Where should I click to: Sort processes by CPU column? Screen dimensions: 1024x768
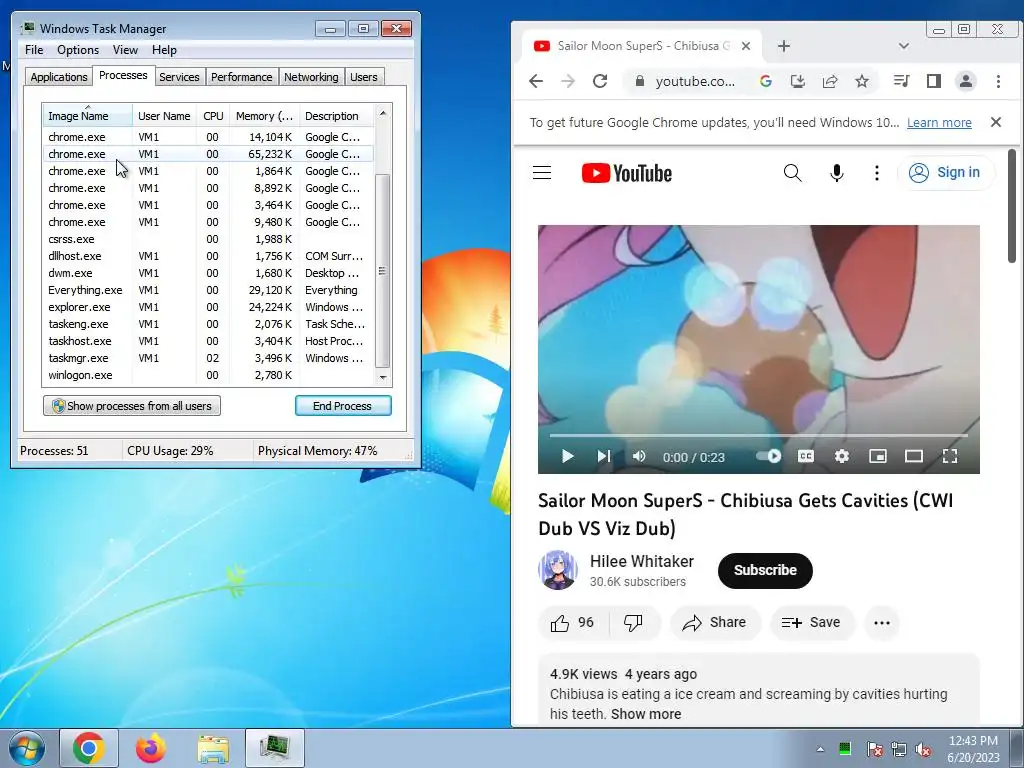click(213, 116)
